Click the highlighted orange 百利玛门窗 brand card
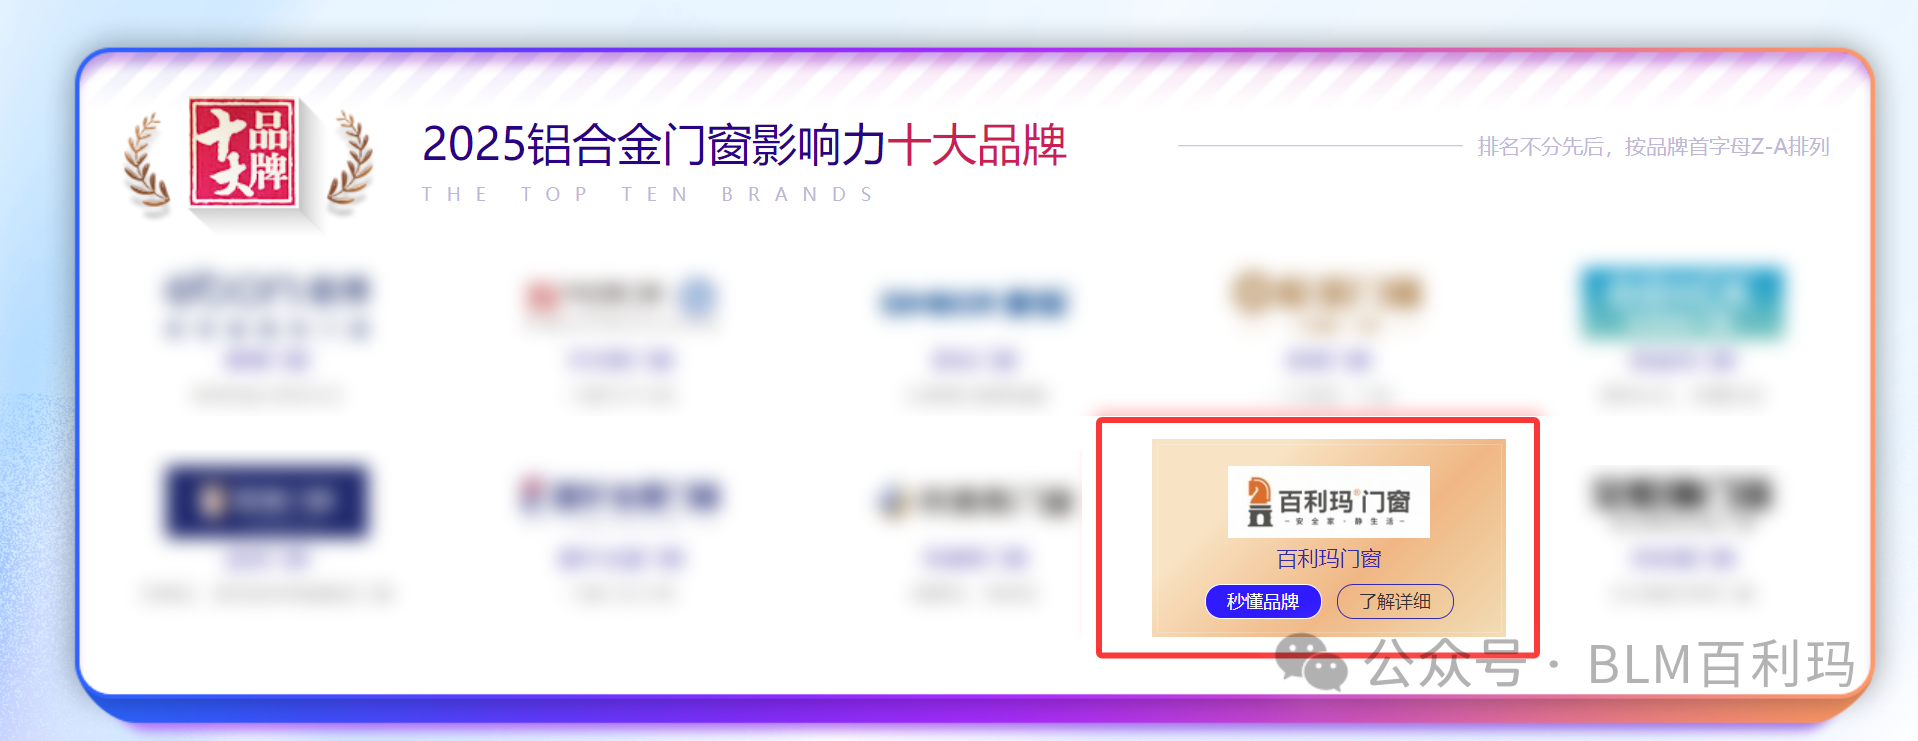The image size is (1918, 741). 1328,537
